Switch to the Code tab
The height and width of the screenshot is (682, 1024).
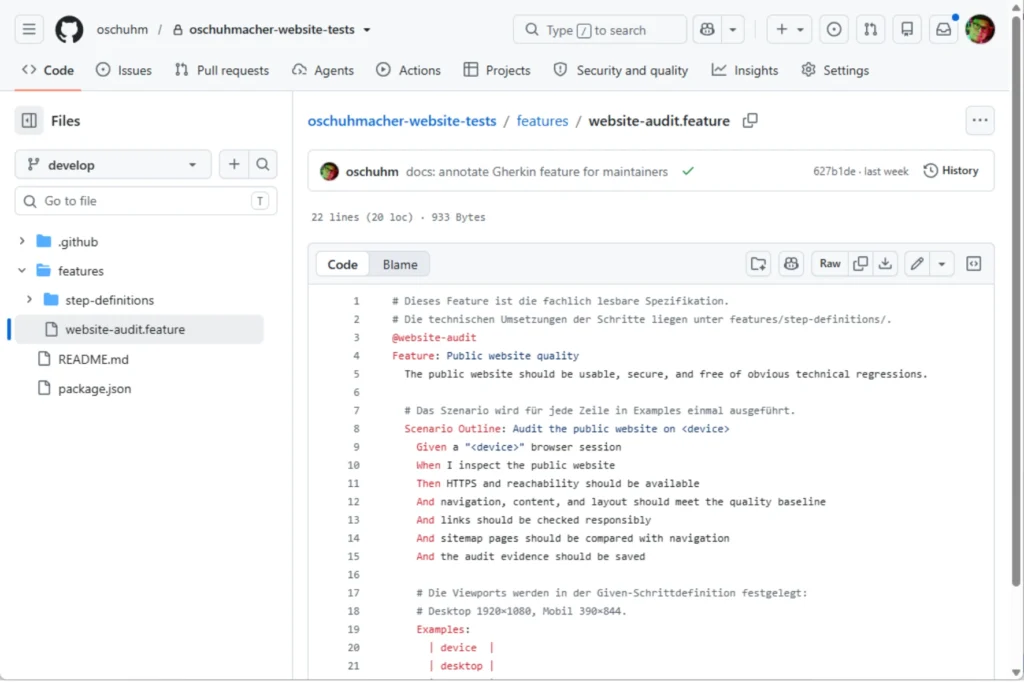pos(48,70)
